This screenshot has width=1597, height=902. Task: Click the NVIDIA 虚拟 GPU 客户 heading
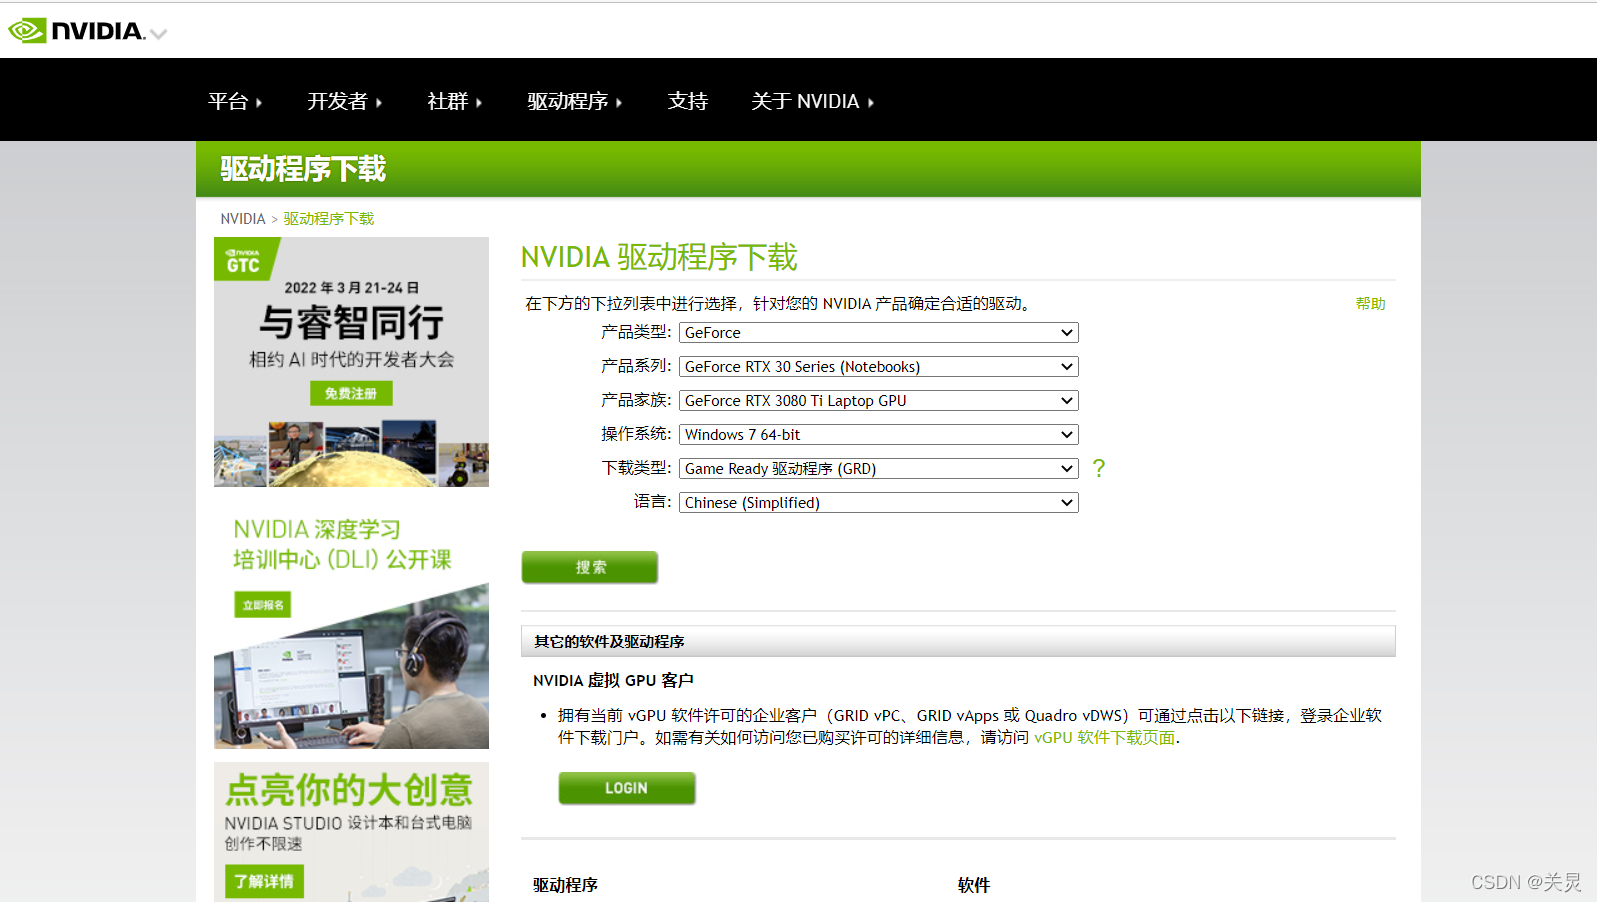(x=613, y=680)
